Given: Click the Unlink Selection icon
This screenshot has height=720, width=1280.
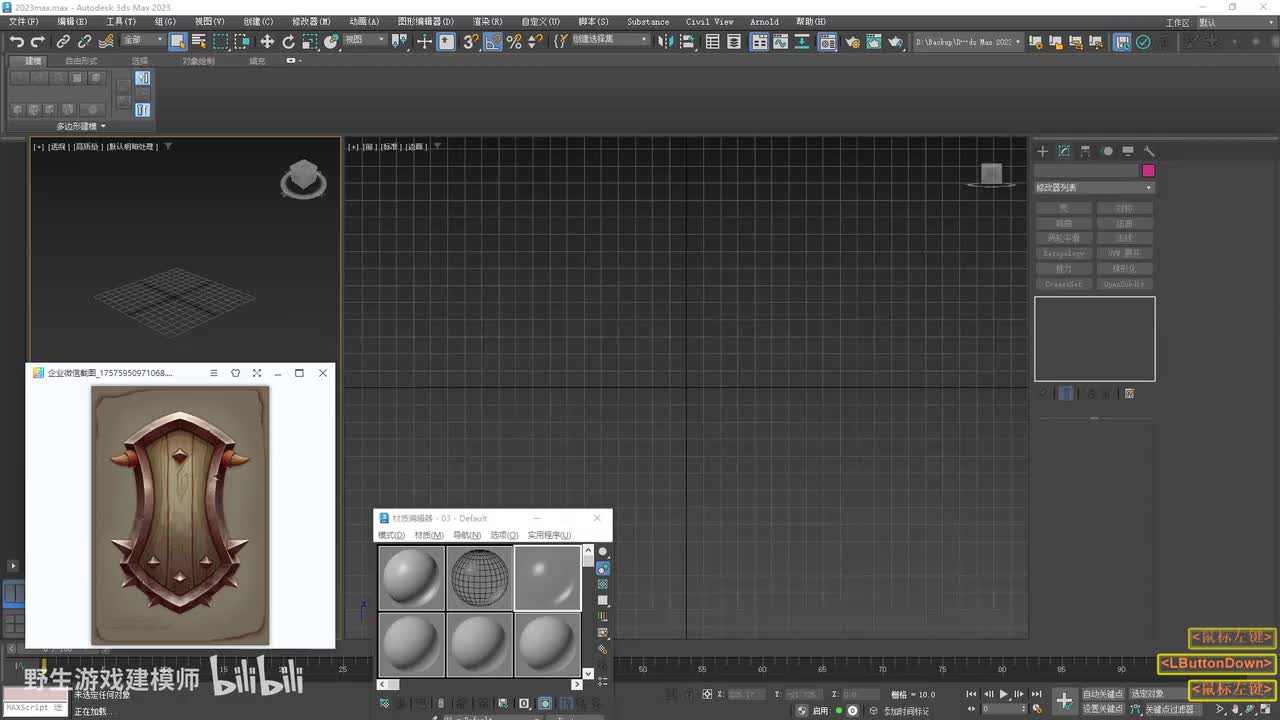Looking at the screenshot, I should point(84,41).
